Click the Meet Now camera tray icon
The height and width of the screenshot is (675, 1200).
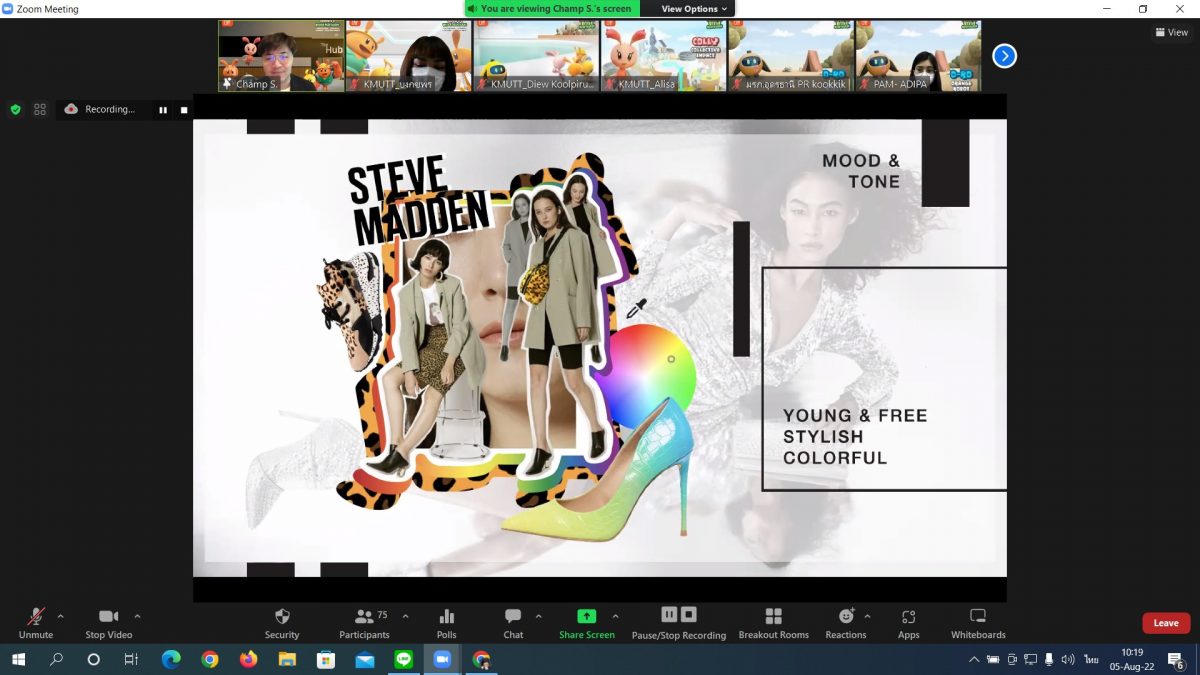(1012, 660)
